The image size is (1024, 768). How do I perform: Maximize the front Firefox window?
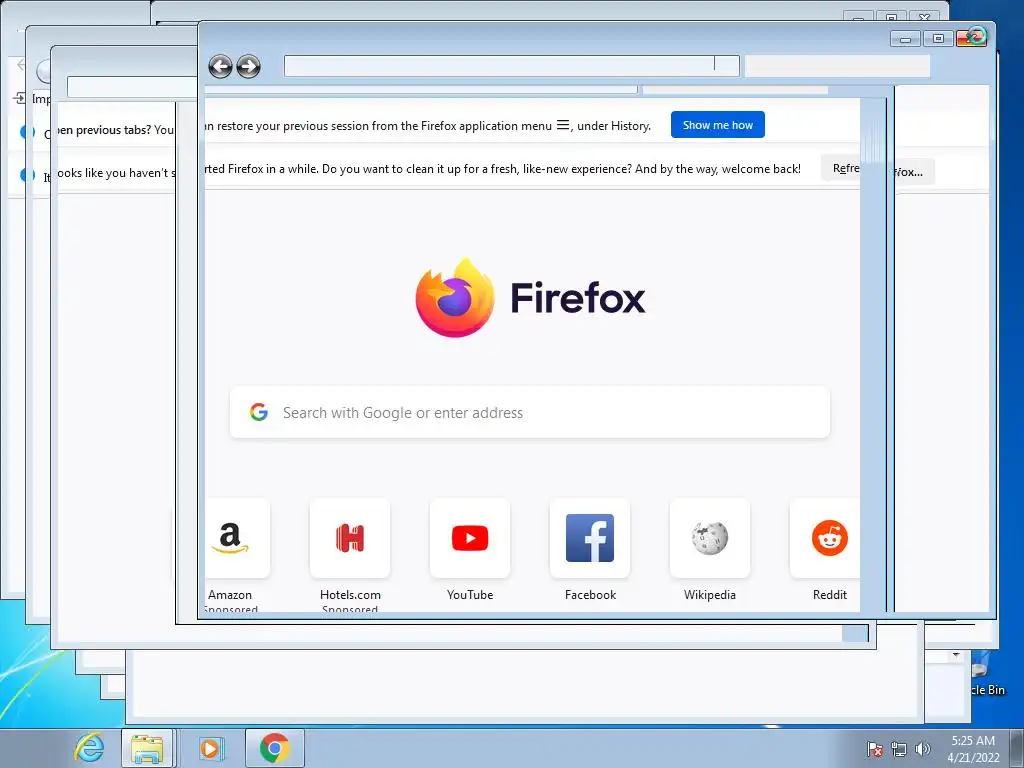pos(938,39)
